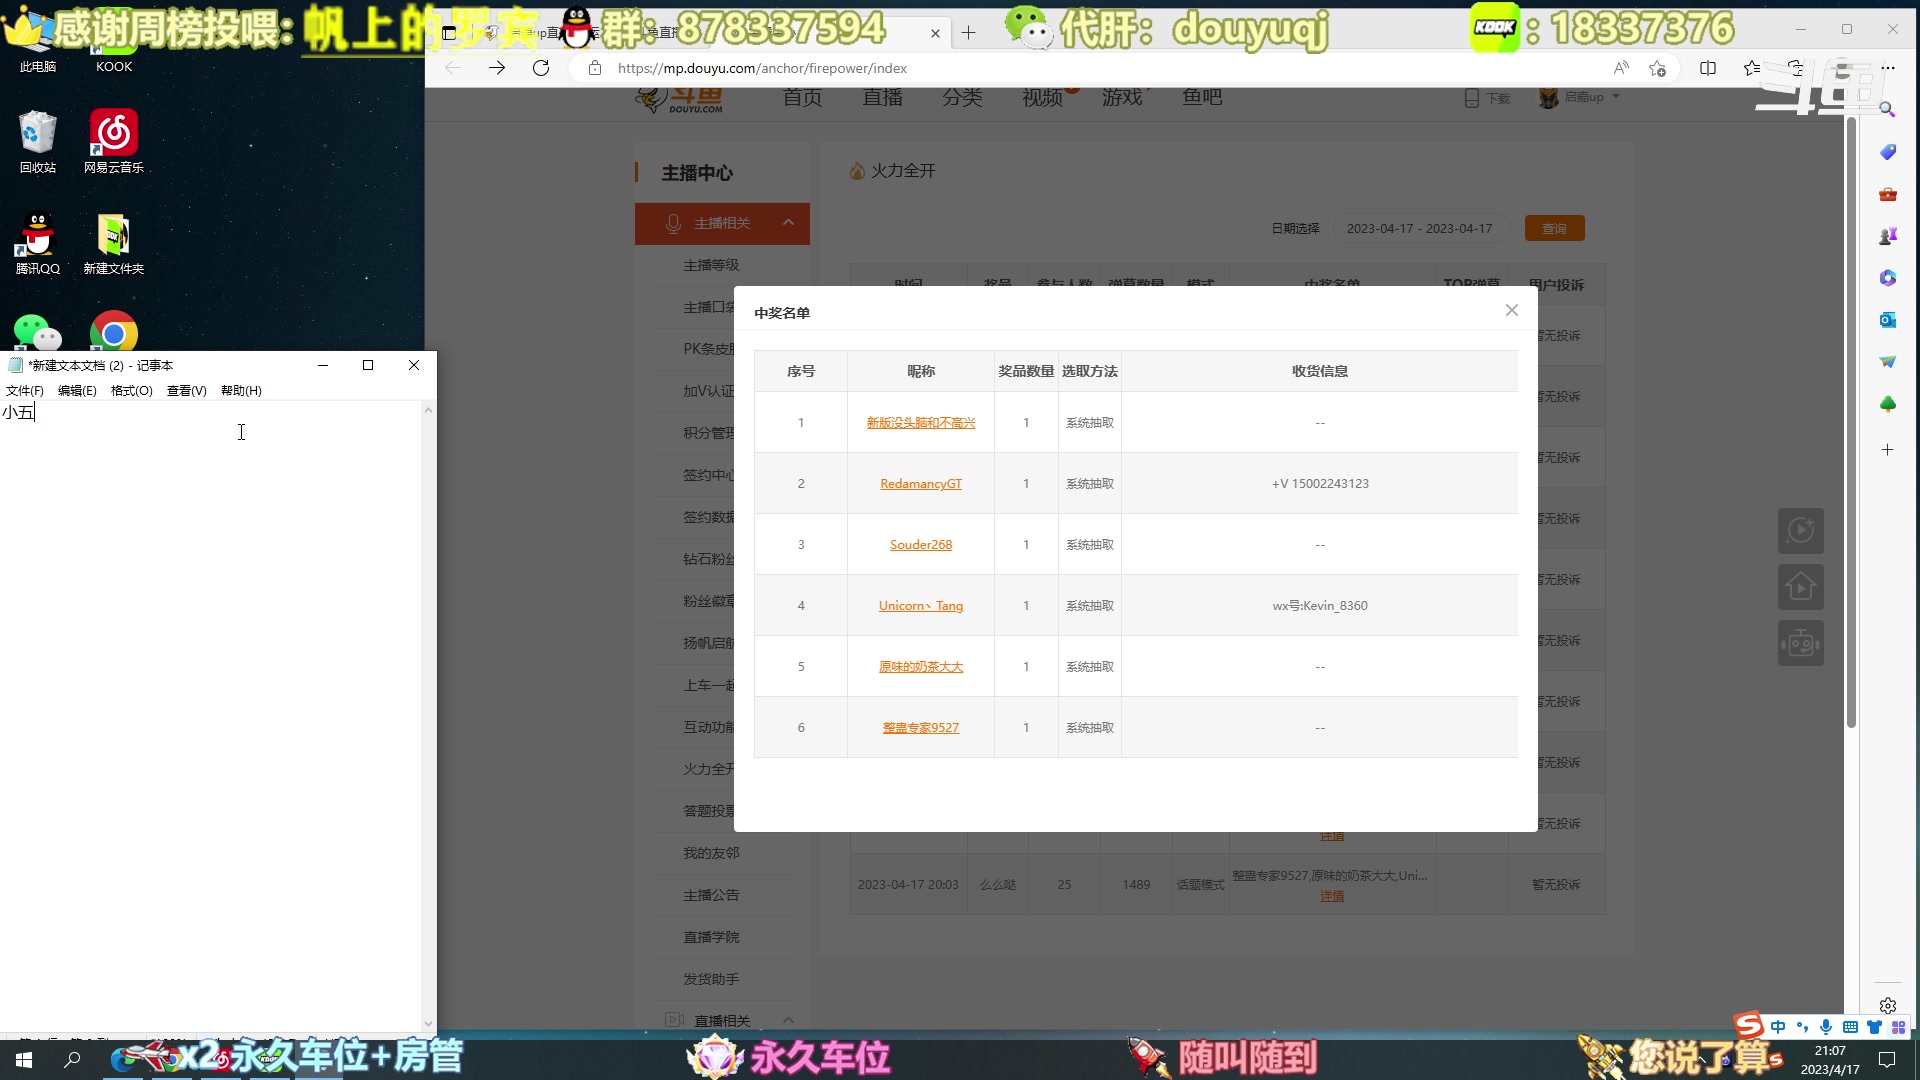Click winner username RedamancyGT link
Viewport: 1920px width, 1080px height.
coord(920,483)
